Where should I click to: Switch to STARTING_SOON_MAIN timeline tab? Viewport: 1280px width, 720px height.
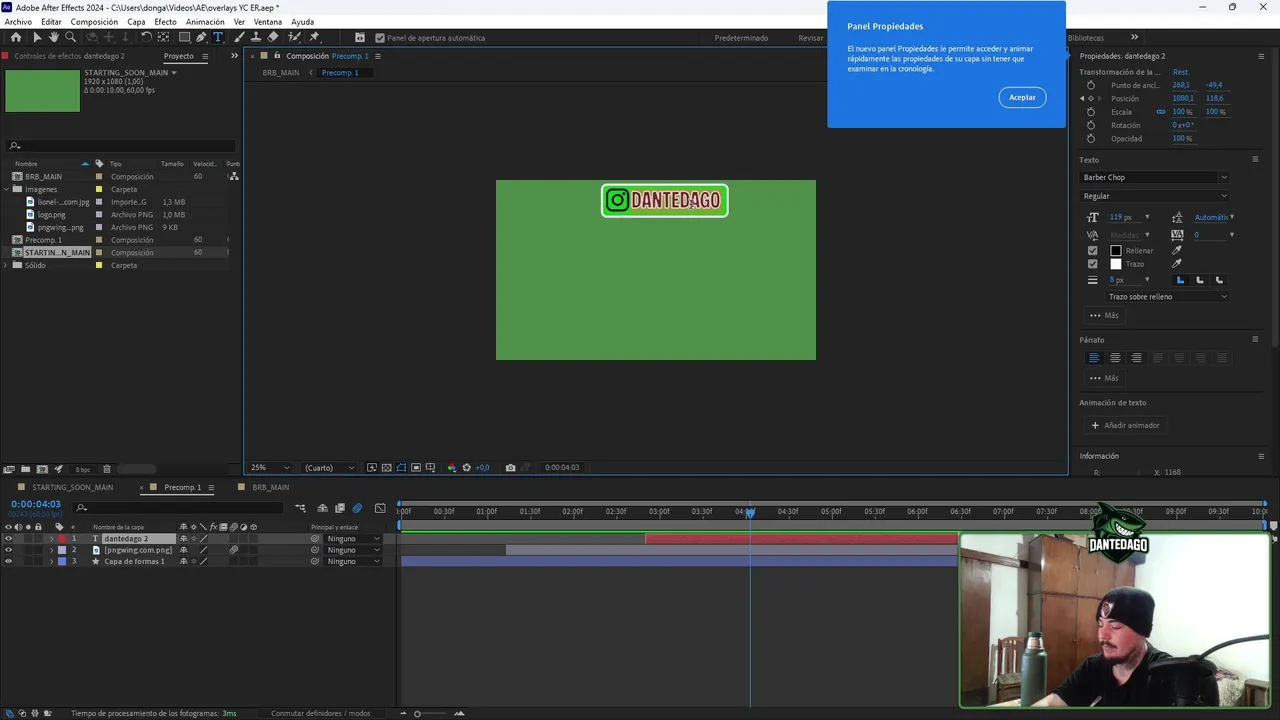[x=72, y=487]
